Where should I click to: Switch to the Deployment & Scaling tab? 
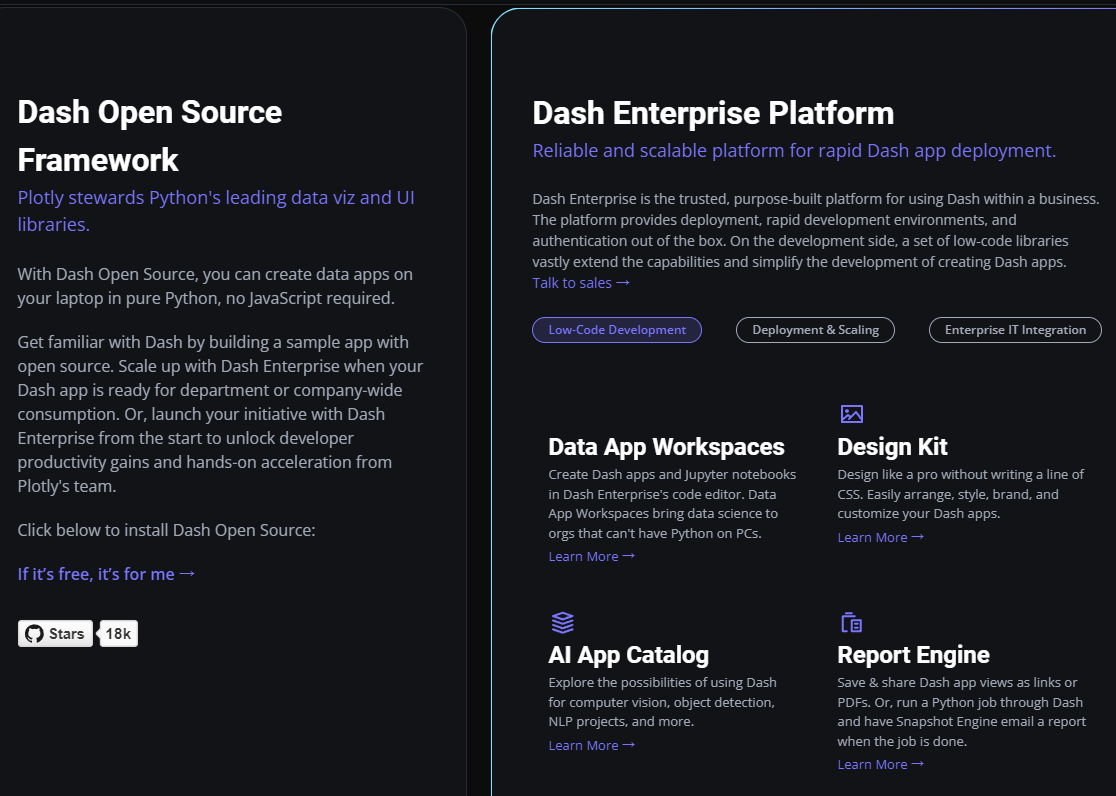815,330
